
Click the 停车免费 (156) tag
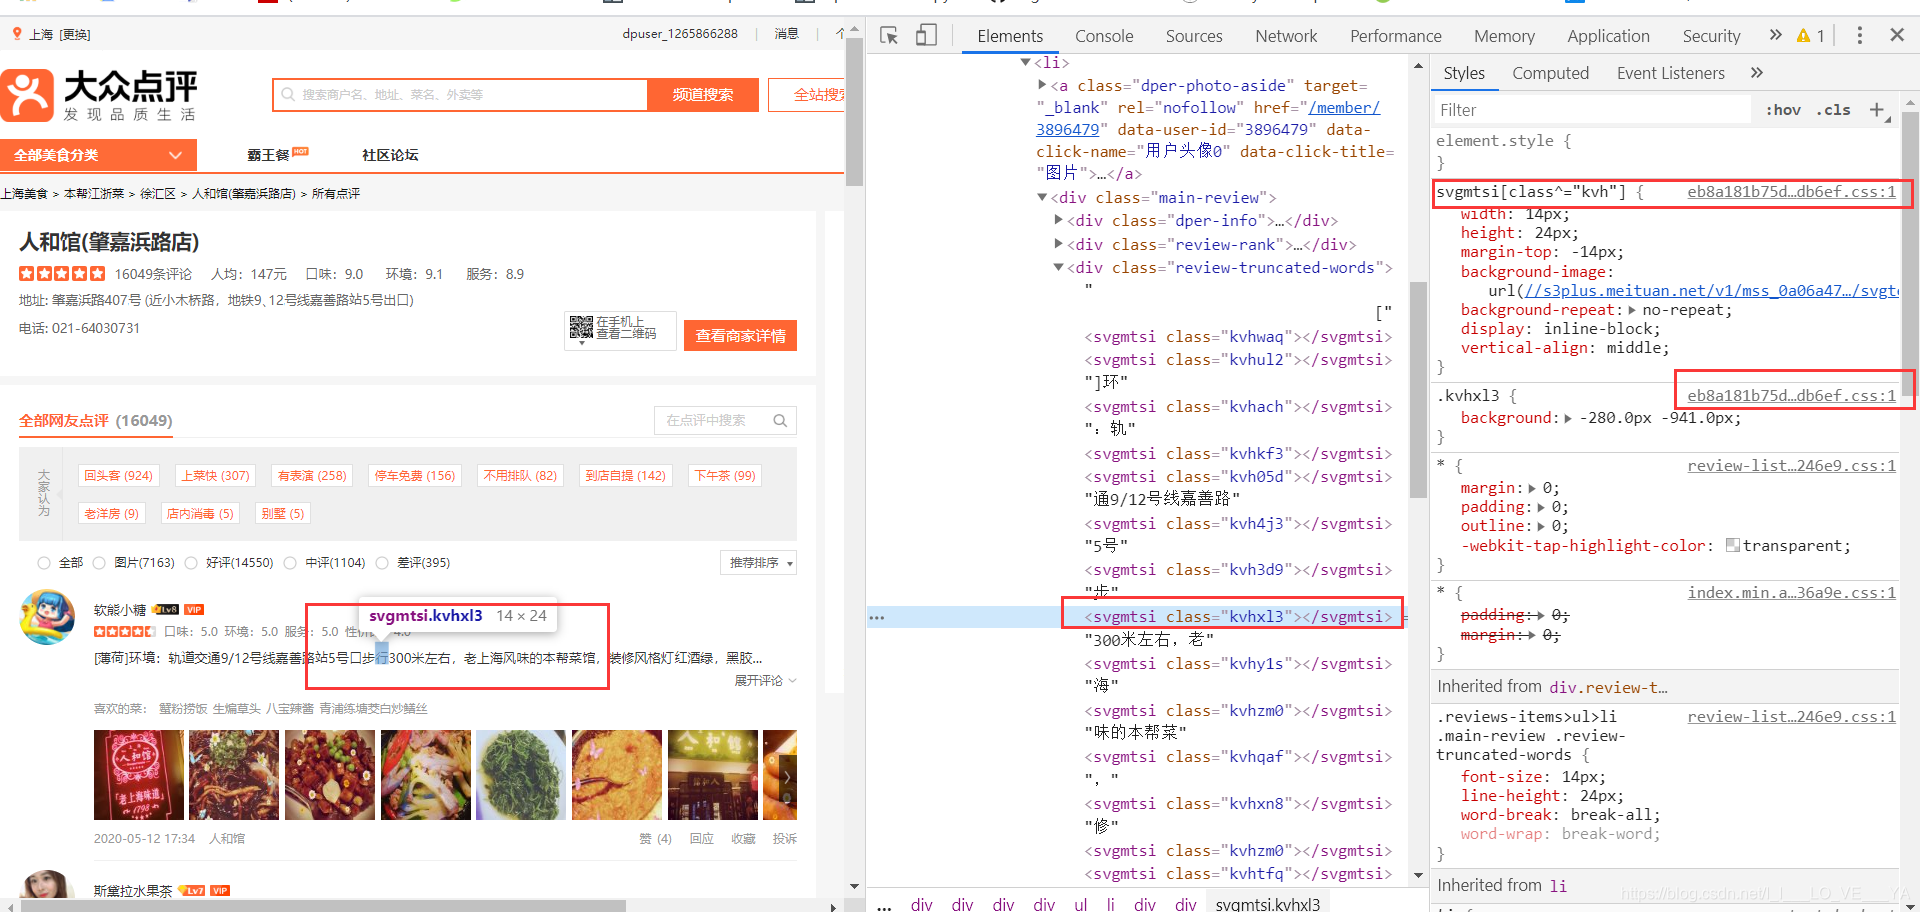pyautogui.click(x=414, y=476)
